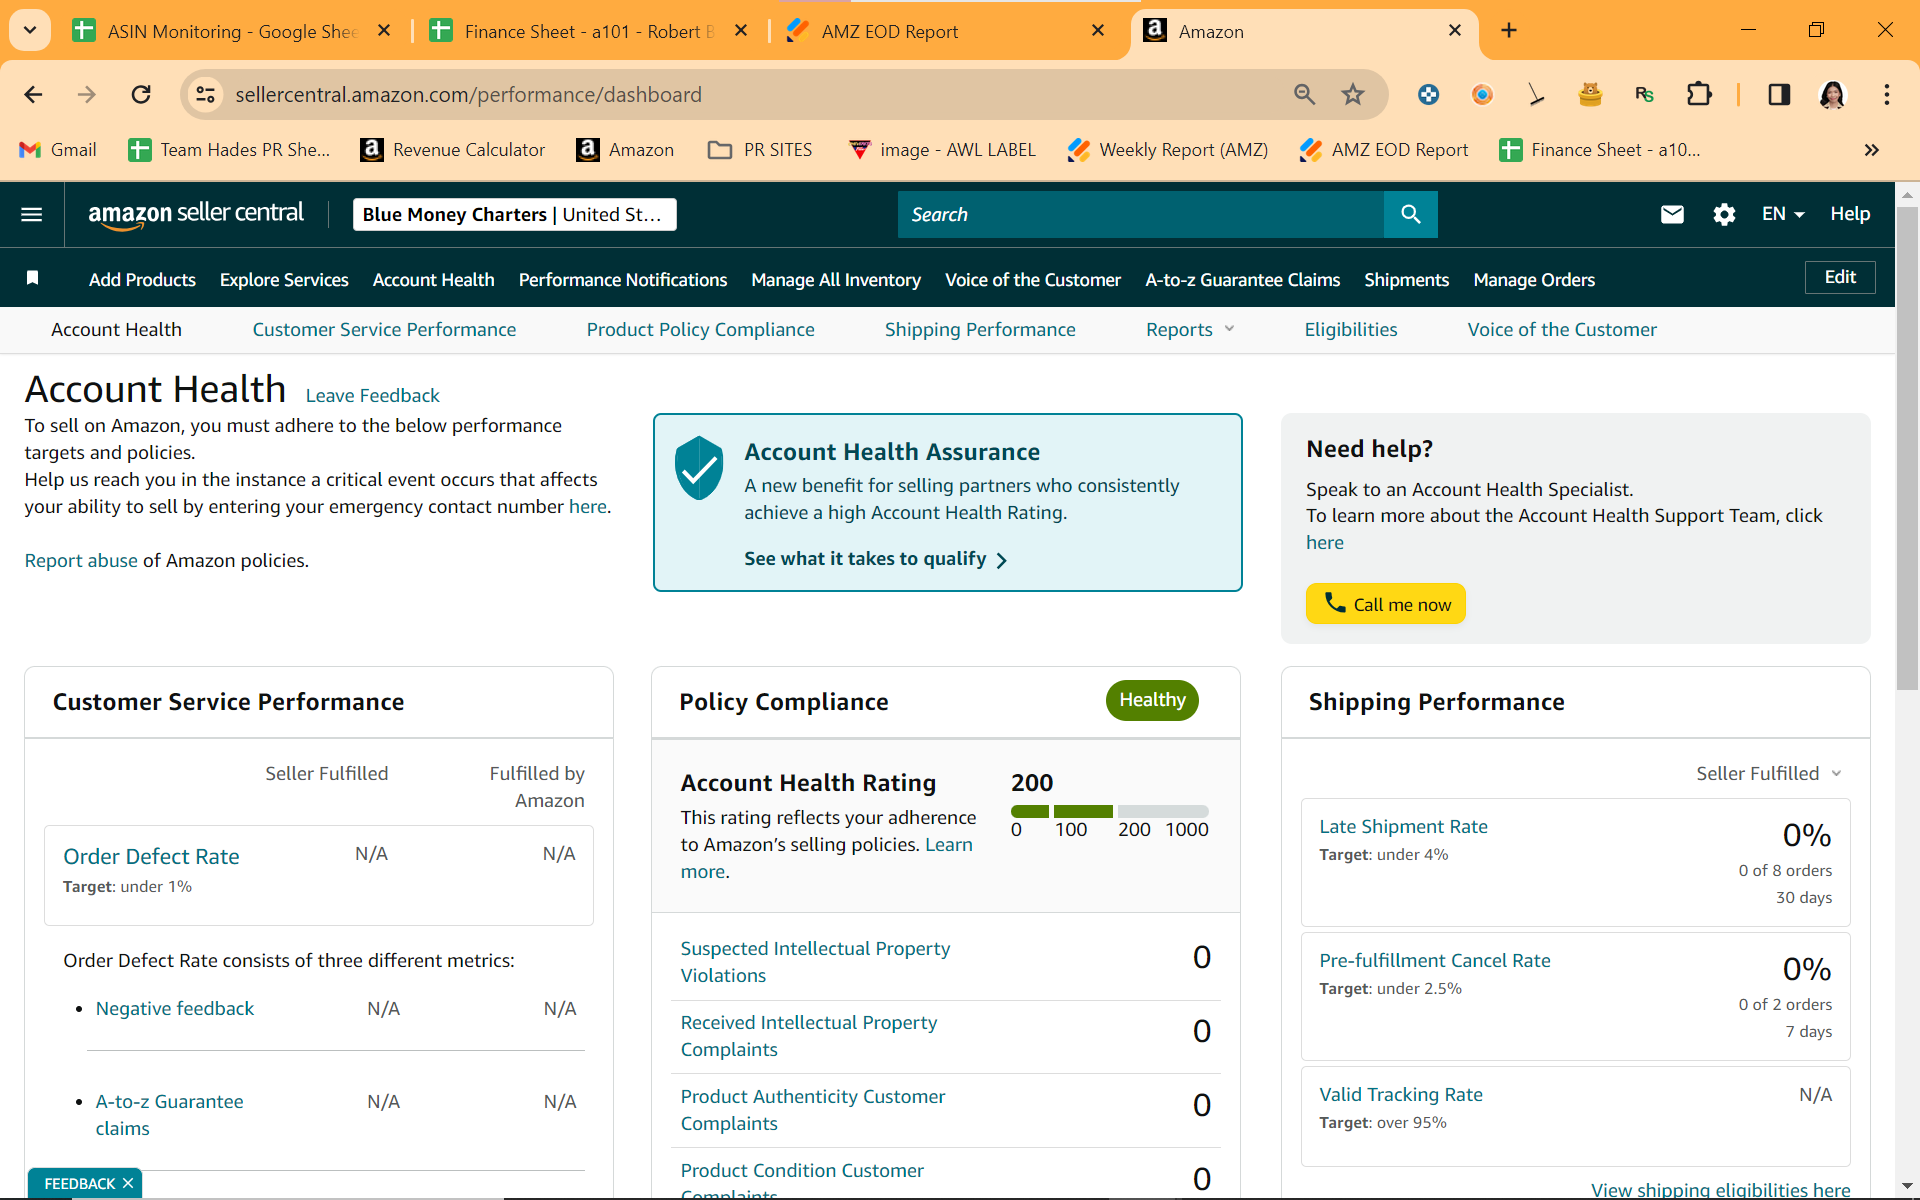The image size is (1920, 1200).
Task: Reload the current page
Action: pos(141,94)
